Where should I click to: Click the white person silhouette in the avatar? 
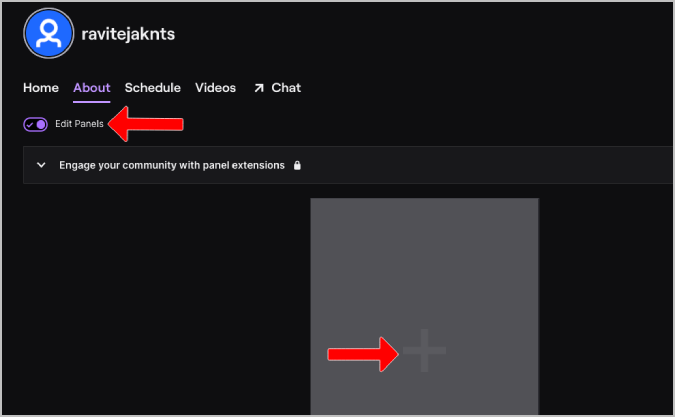point(49,34)
